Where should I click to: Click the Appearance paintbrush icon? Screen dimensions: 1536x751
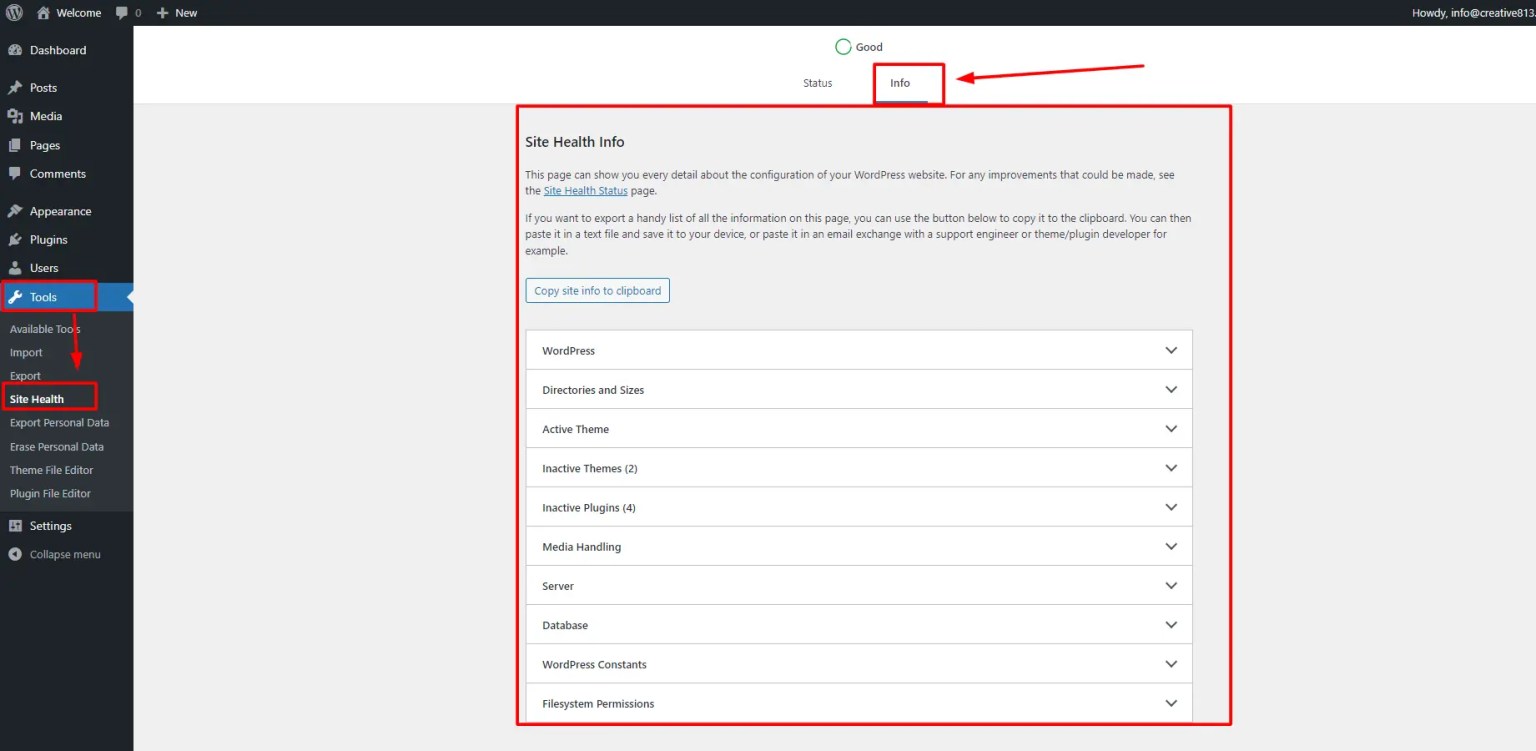pyautogui.click(x=15, y=211)
